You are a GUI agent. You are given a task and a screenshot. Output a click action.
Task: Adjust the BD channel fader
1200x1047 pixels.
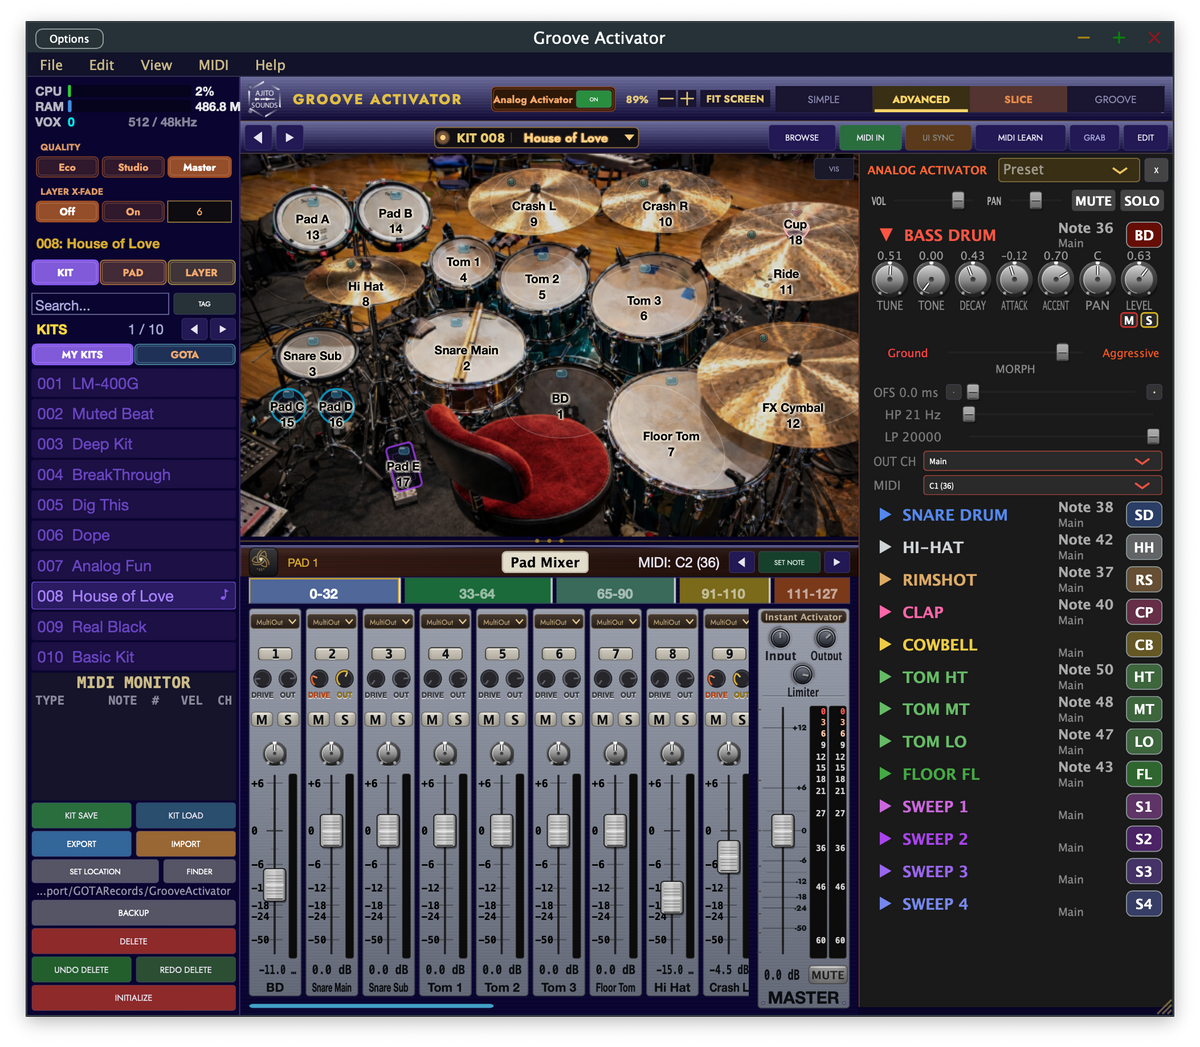[274, 885]
